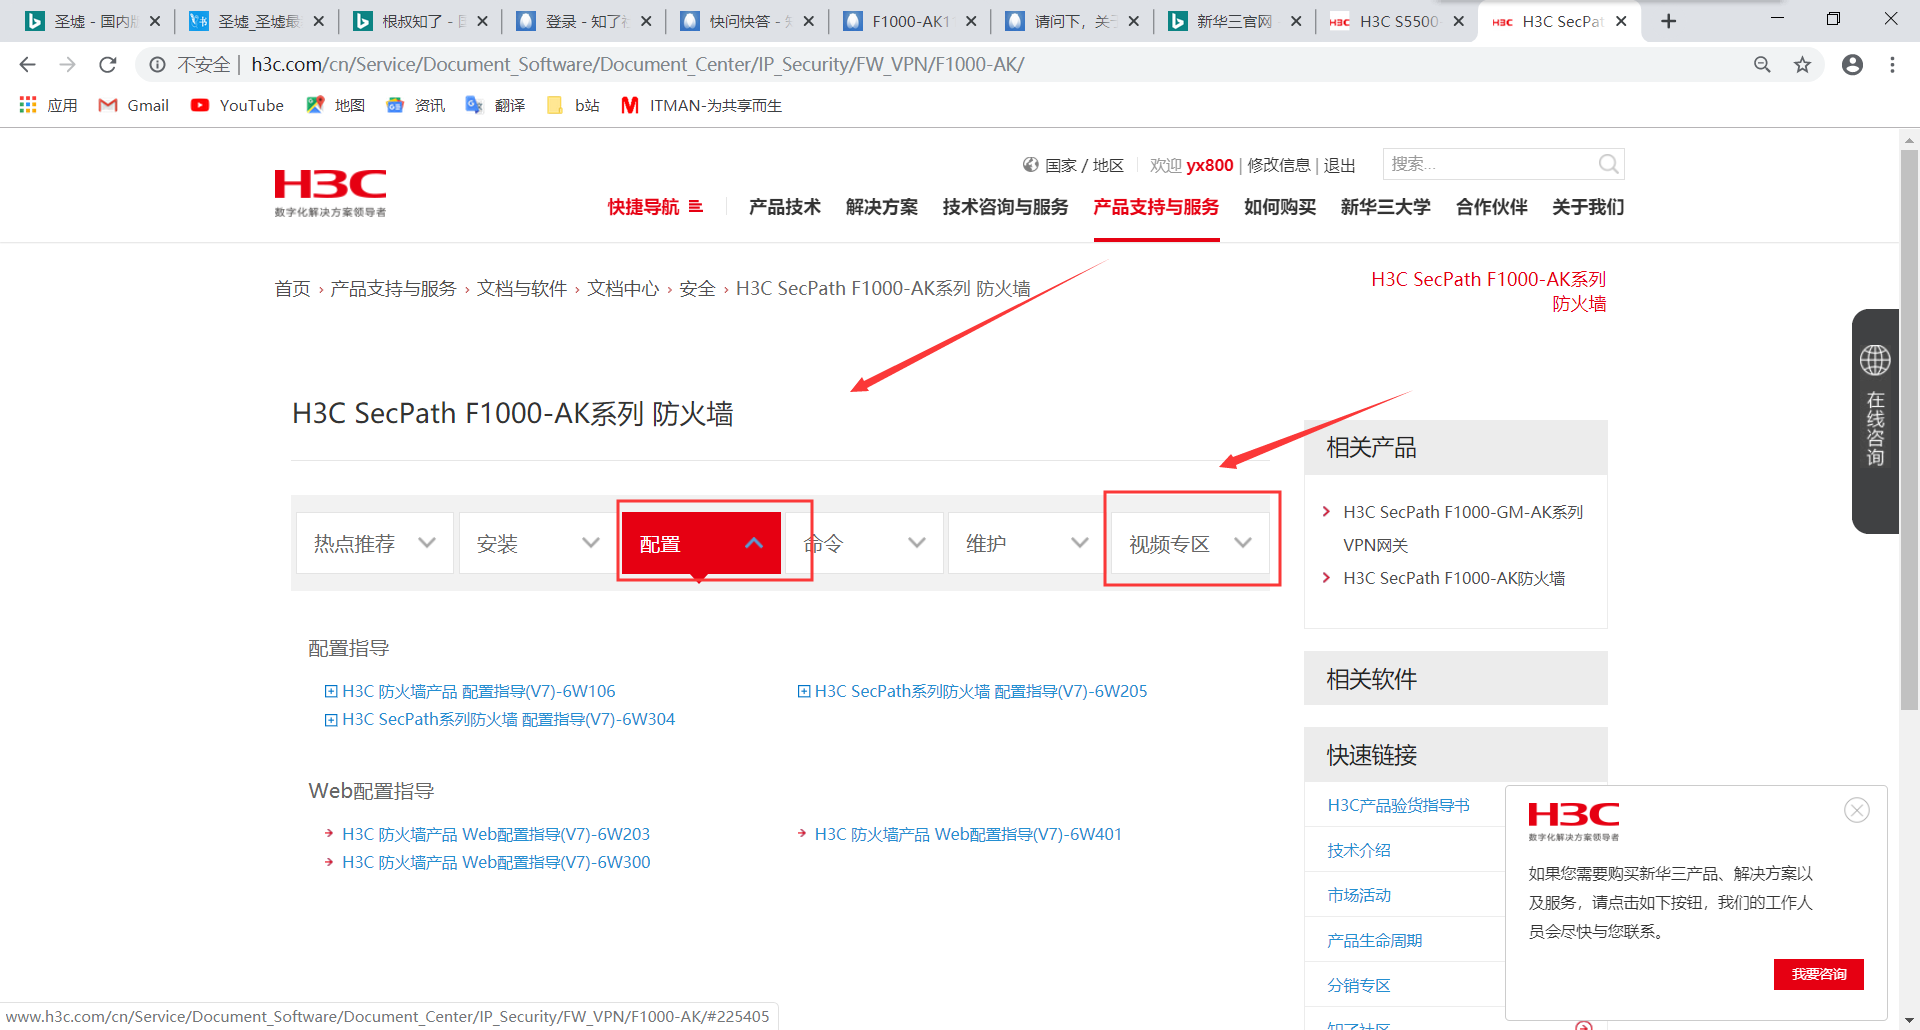Open Chrome's three-dot menu
This screenshot has width=1920, height=1030.
coord(1892,64)
